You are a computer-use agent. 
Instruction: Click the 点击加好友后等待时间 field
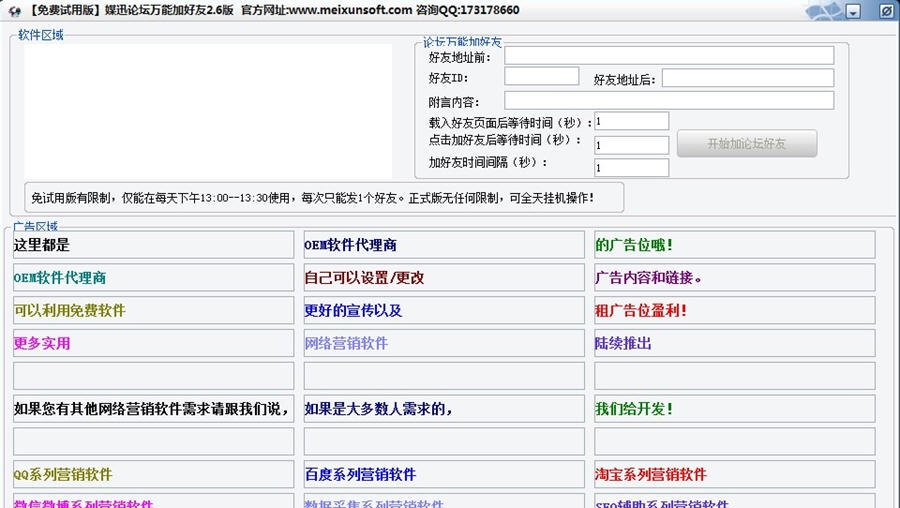[631, 145]
